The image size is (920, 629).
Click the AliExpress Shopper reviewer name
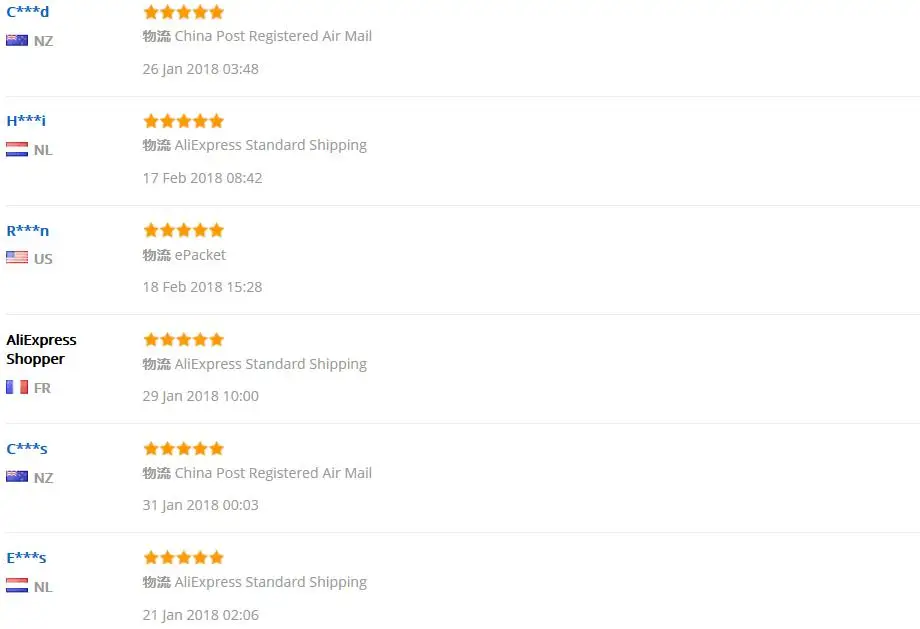(x=41, y=349)
